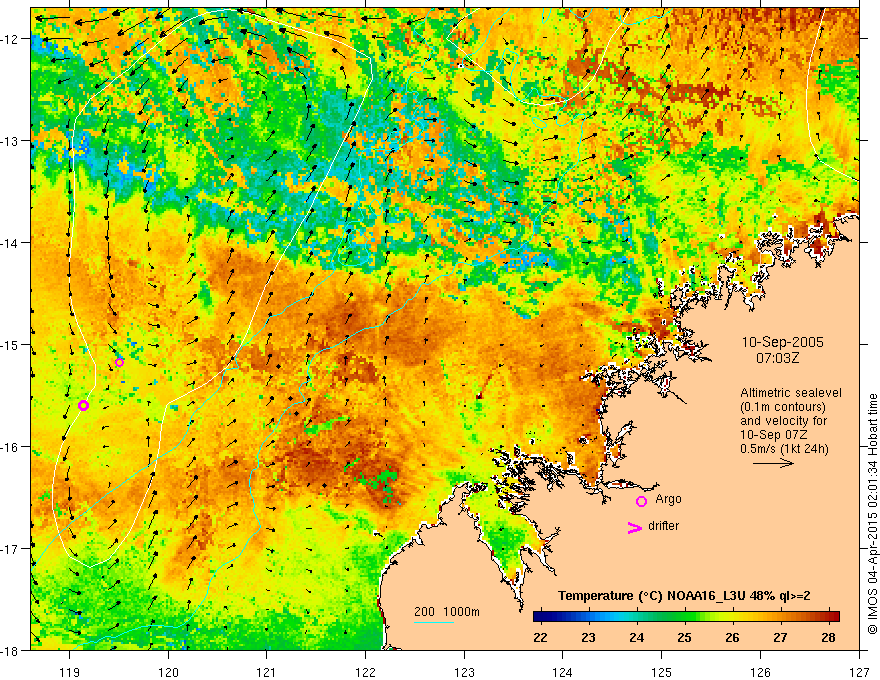Screen dimensions: 880x680
Task: Click colorbar tick label 27
Action: pos(780,637)
